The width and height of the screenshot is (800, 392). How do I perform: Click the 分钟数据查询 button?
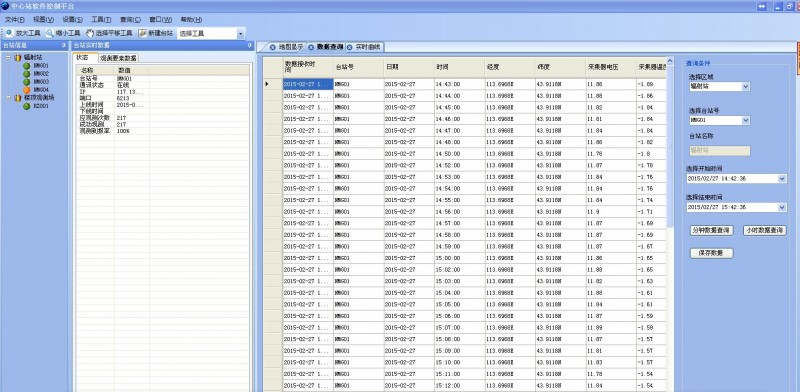click(x=711, y=231)
